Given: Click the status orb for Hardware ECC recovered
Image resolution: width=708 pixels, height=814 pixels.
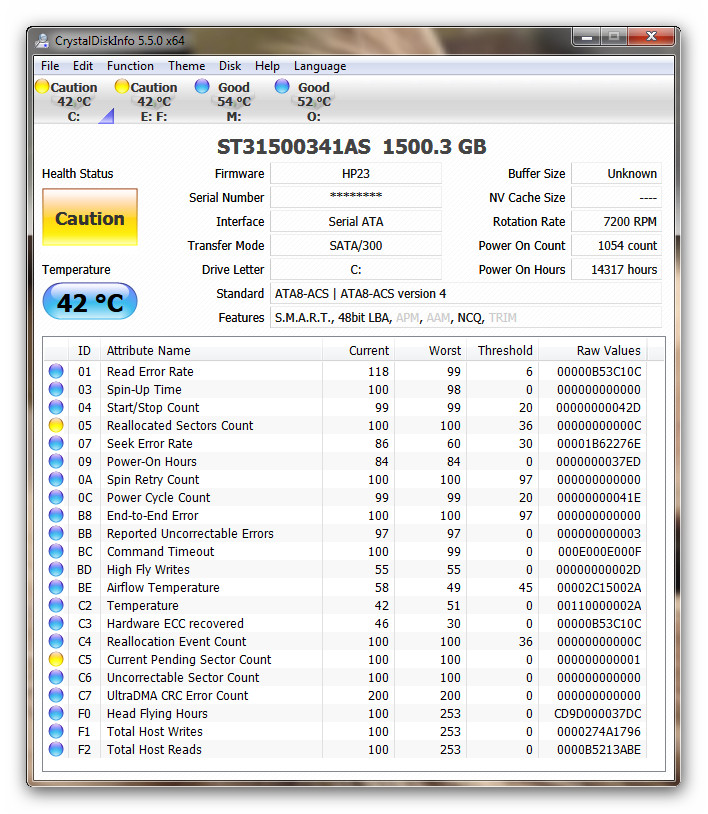Looking at the screenshot, I should pyautogui.click(x=56, y=623).
